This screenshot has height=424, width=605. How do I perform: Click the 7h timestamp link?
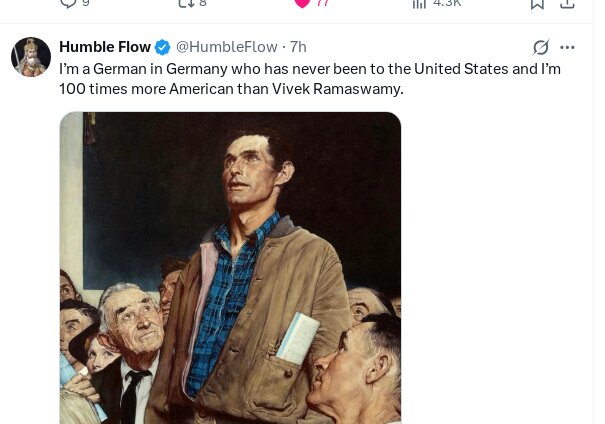(x=298, y=47)
